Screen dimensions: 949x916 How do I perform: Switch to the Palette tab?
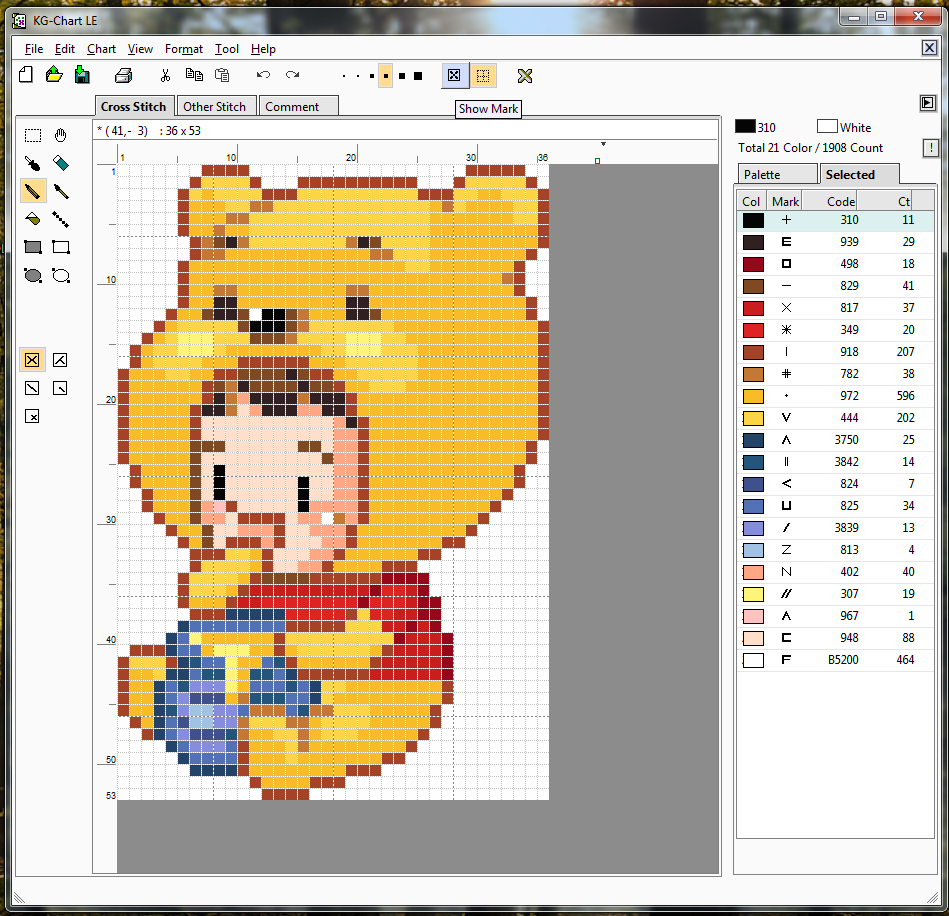(778, 174)
